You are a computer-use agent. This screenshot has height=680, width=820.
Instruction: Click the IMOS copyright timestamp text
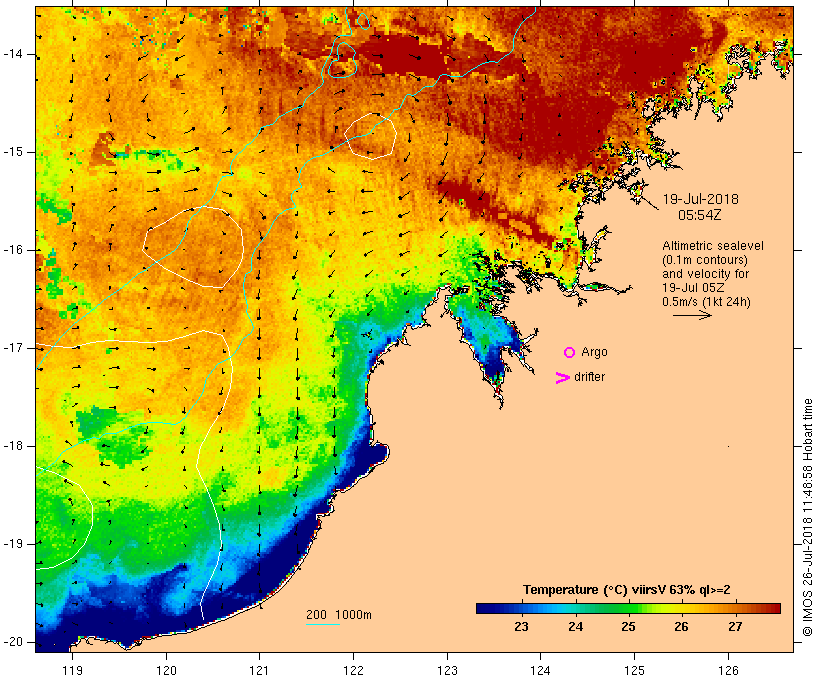pos(807,518)
